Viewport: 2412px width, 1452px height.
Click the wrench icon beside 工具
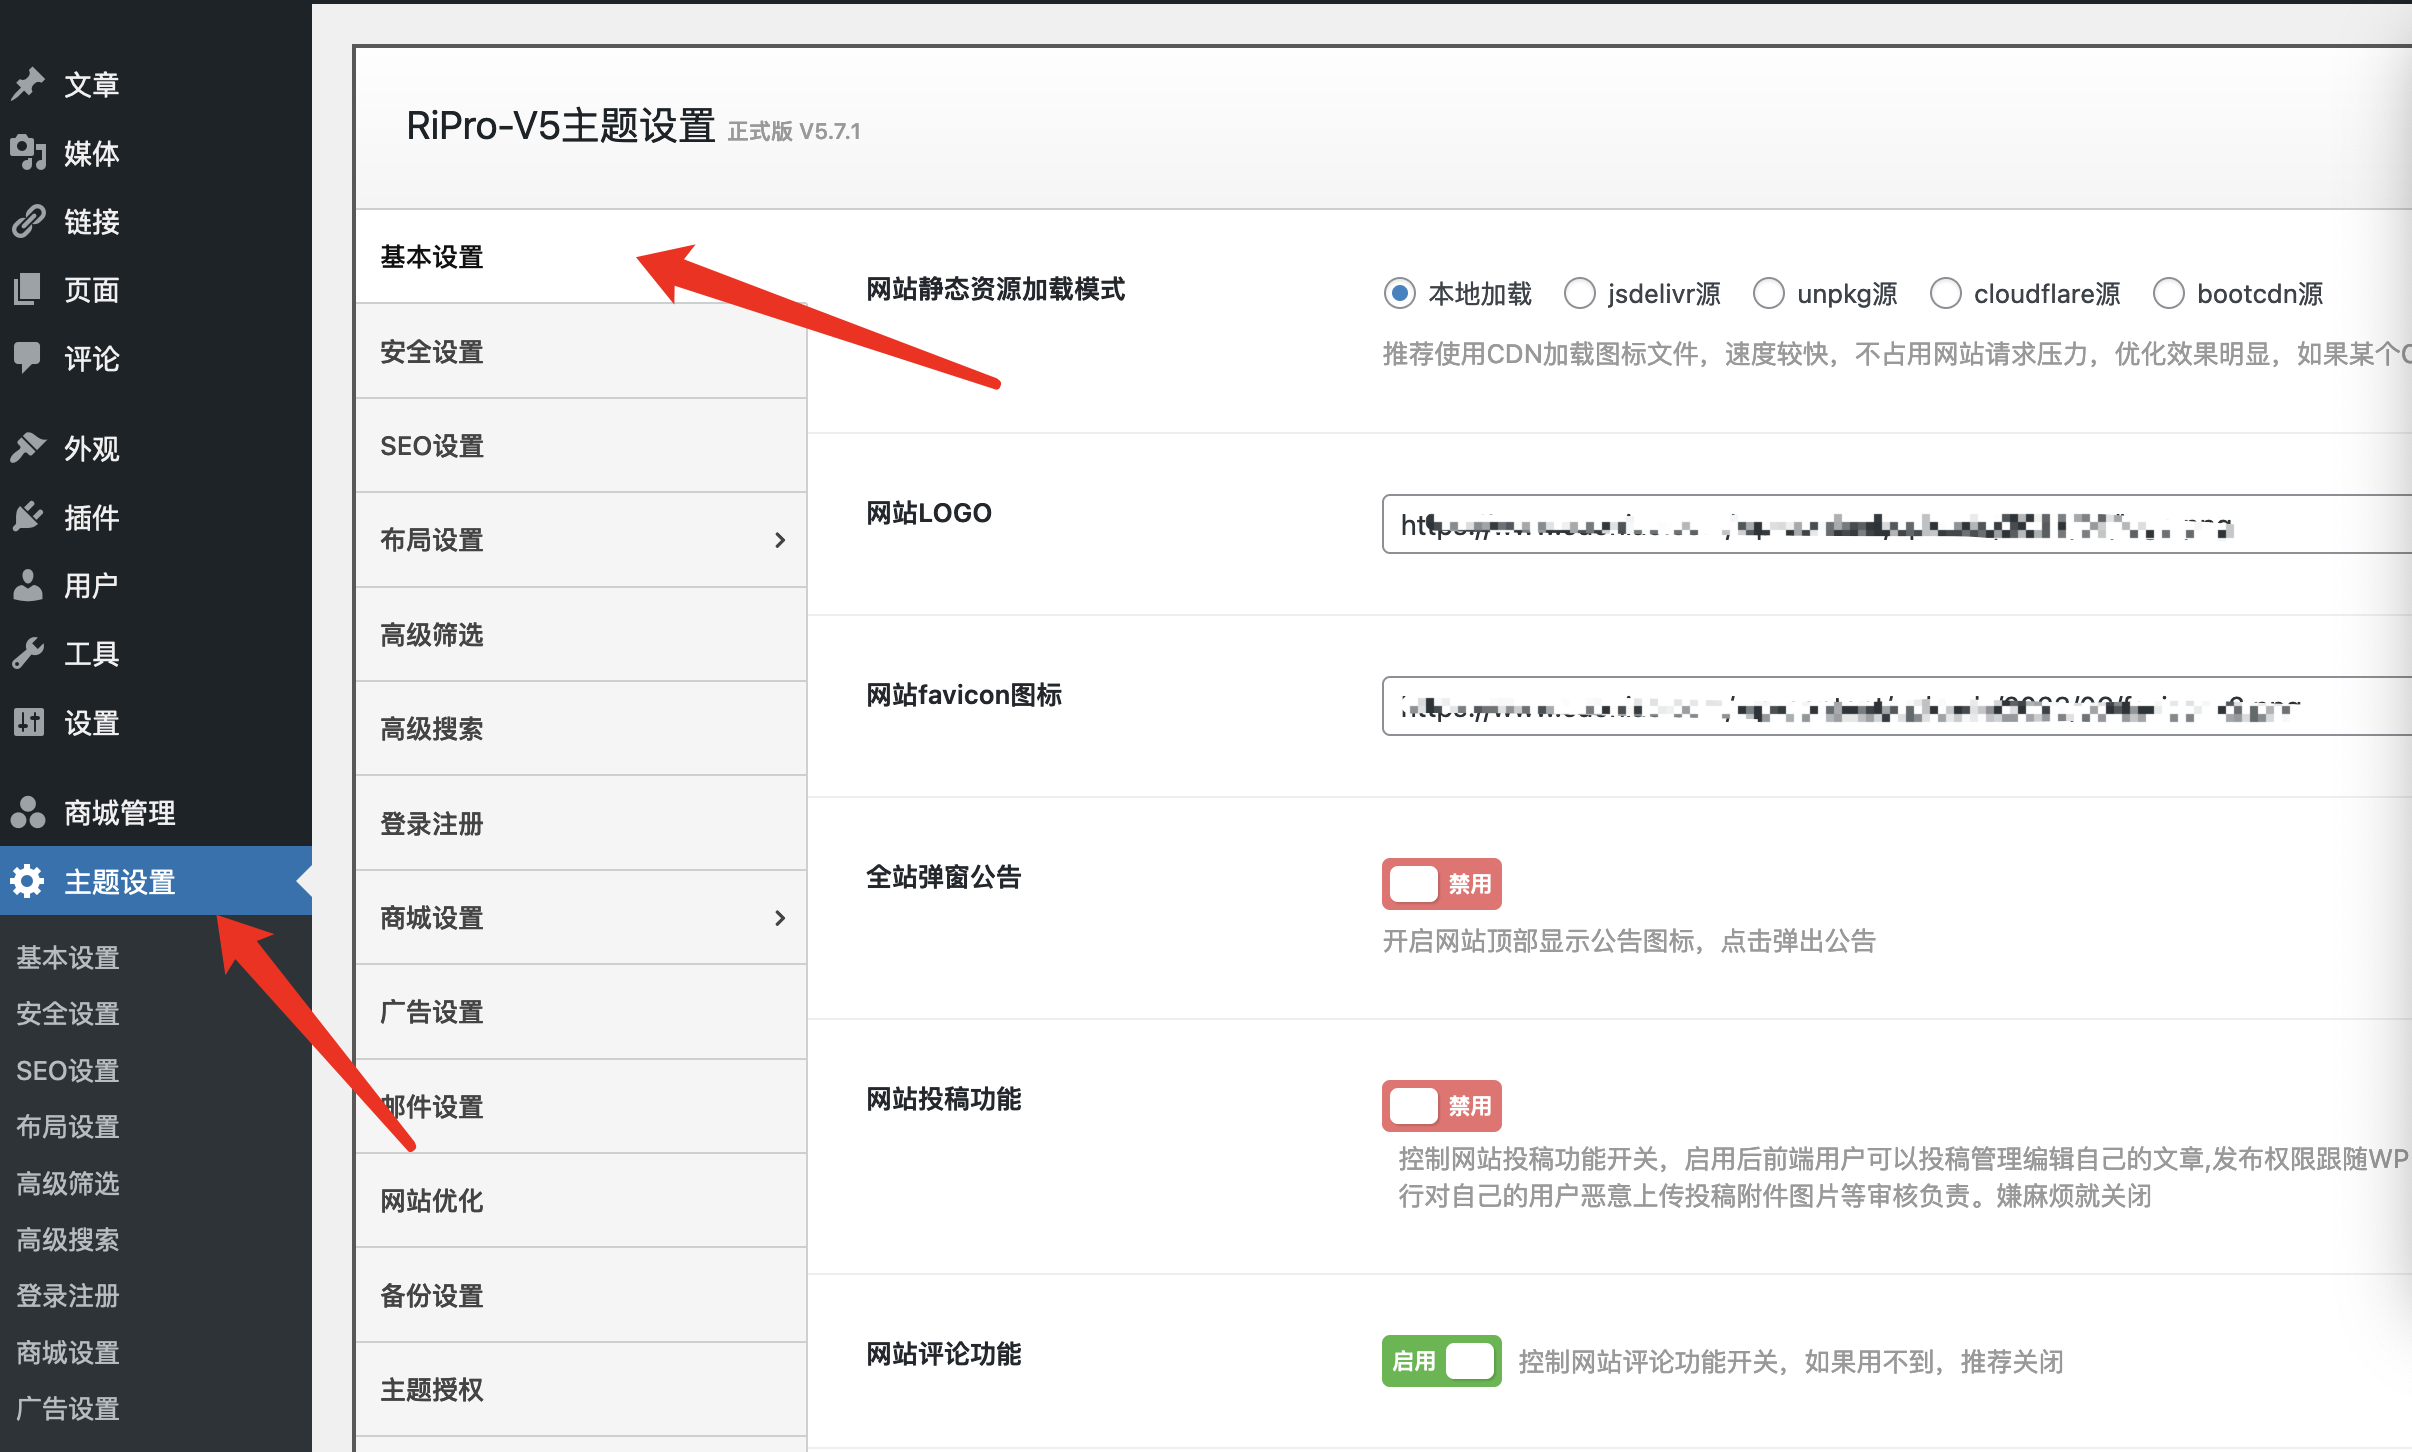tap(28, 654)
